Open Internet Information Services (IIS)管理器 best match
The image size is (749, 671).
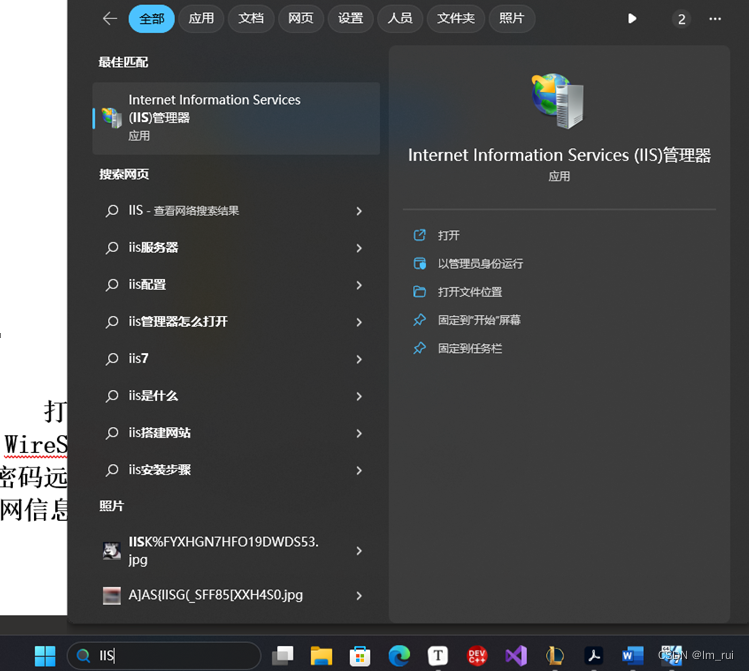point(236,118)
